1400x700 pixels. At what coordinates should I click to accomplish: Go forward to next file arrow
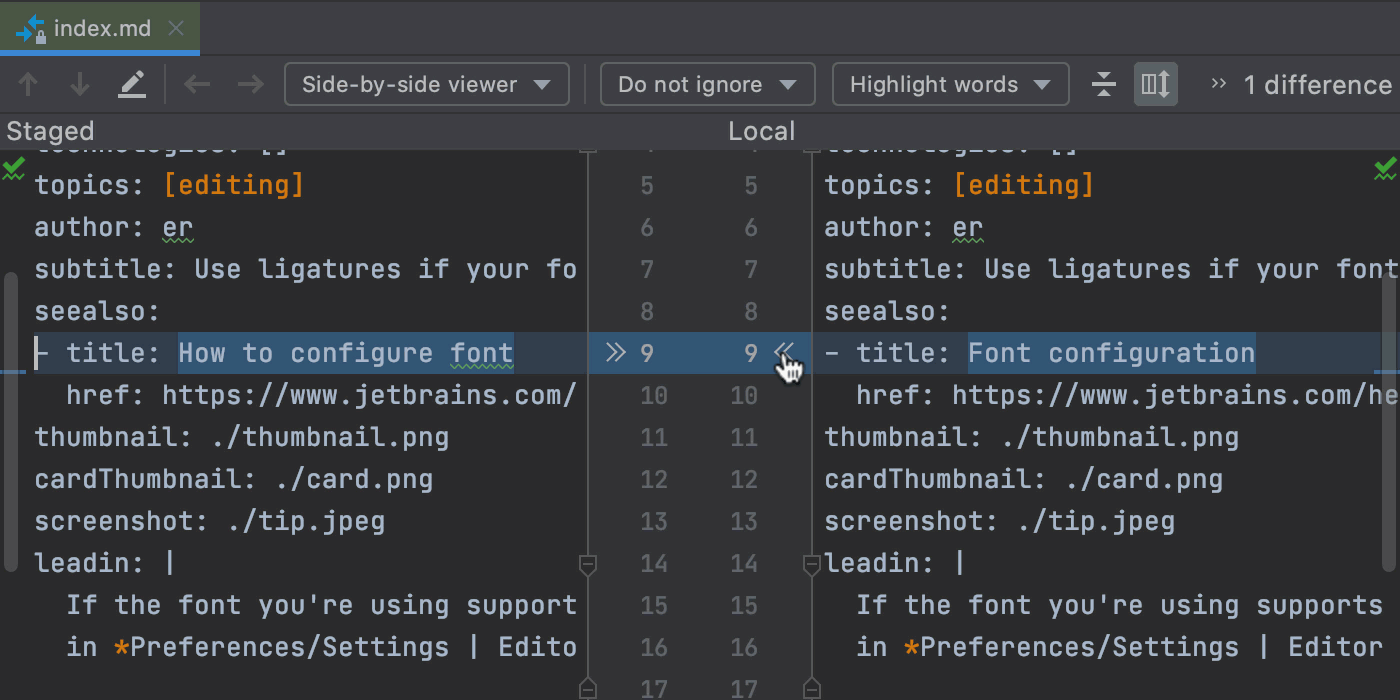click(x=250, y=85)
